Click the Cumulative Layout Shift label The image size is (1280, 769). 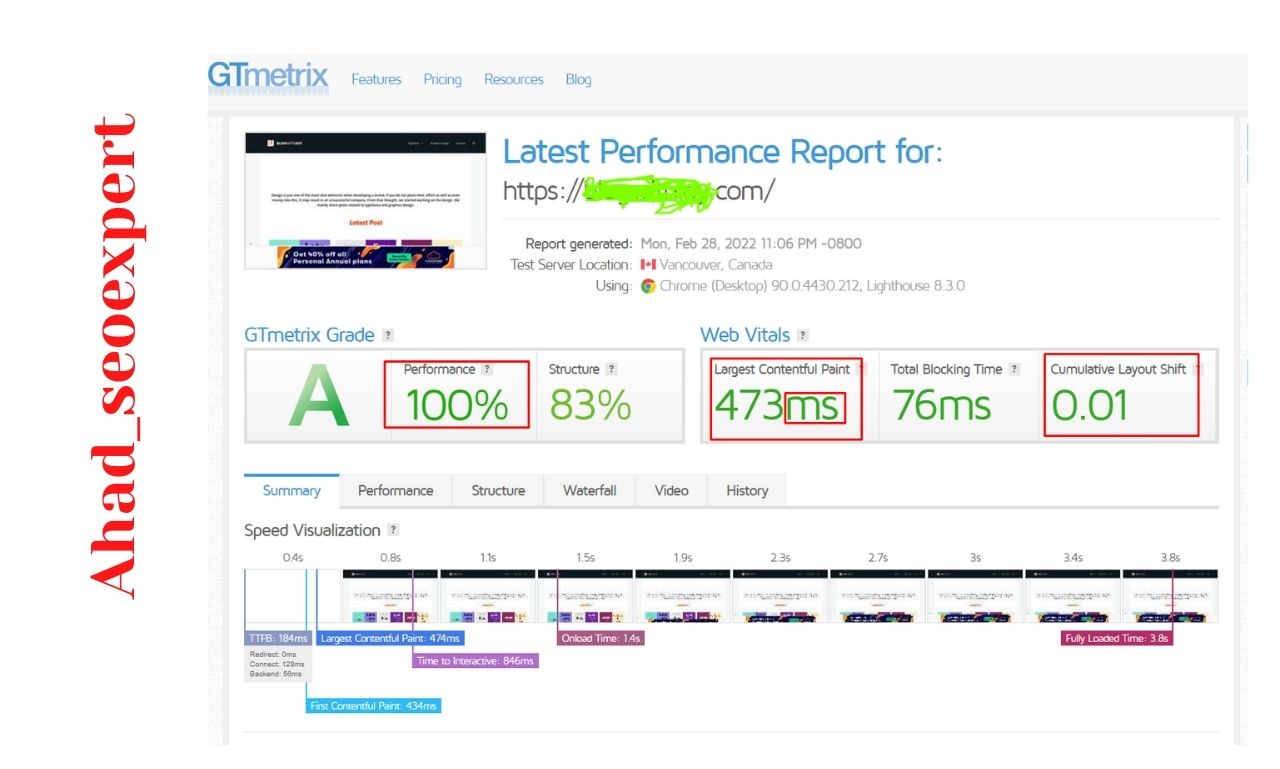[1118, 369]
